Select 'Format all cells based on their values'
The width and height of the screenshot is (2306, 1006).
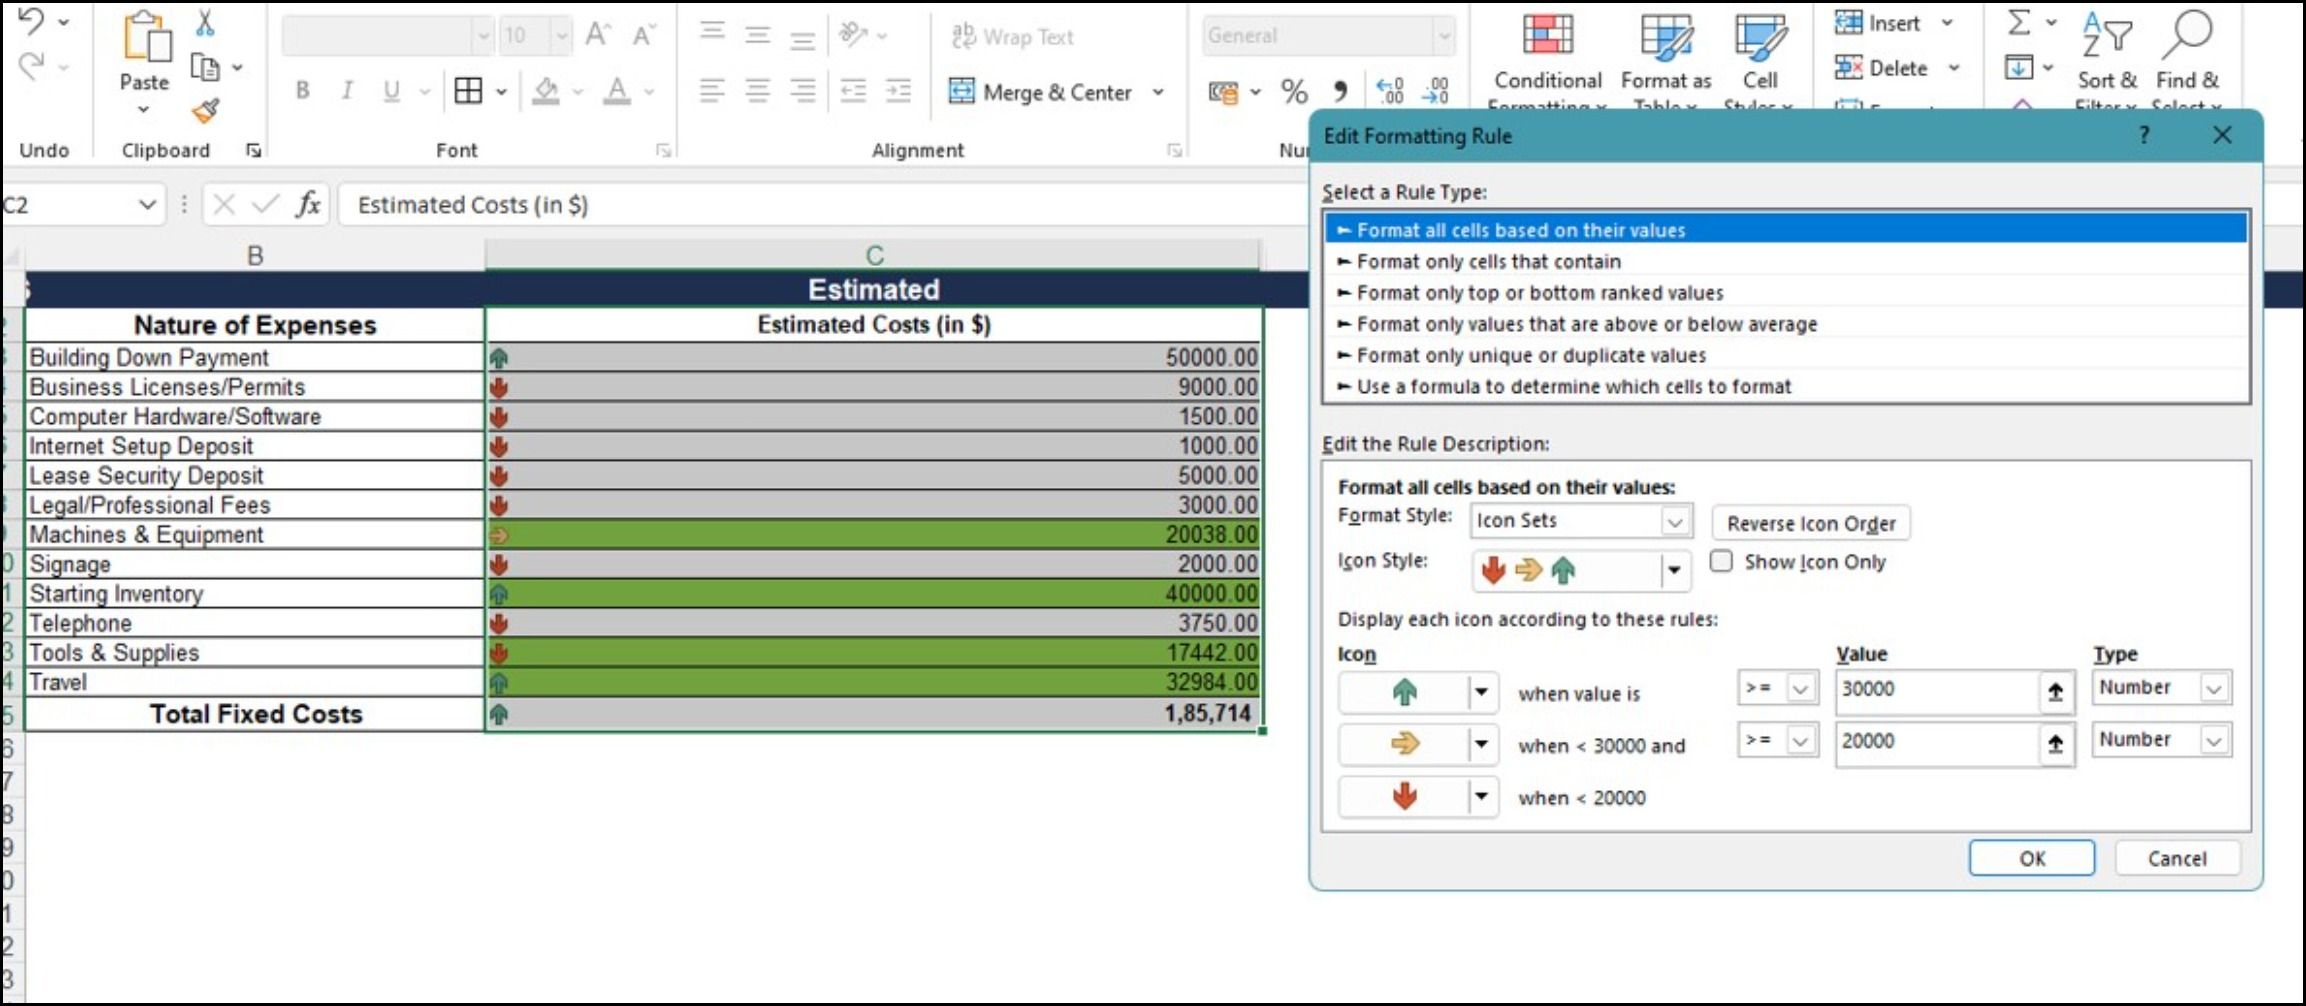1786,230
